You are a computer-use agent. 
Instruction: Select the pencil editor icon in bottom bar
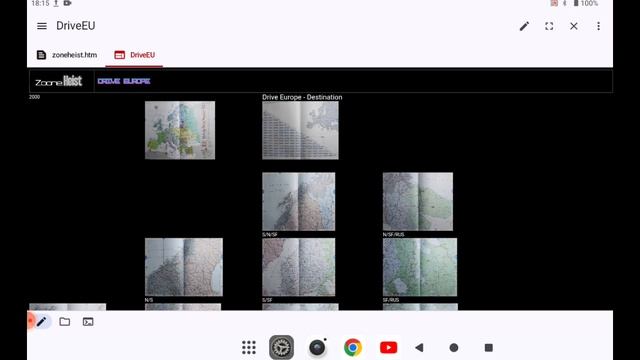42,322
